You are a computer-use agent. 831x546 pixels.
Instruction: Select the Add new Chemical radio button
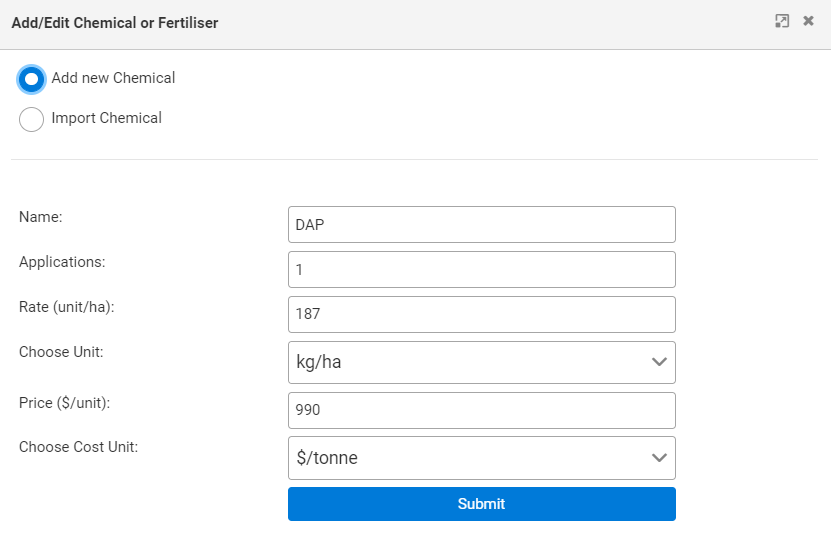tap(32, 79)
